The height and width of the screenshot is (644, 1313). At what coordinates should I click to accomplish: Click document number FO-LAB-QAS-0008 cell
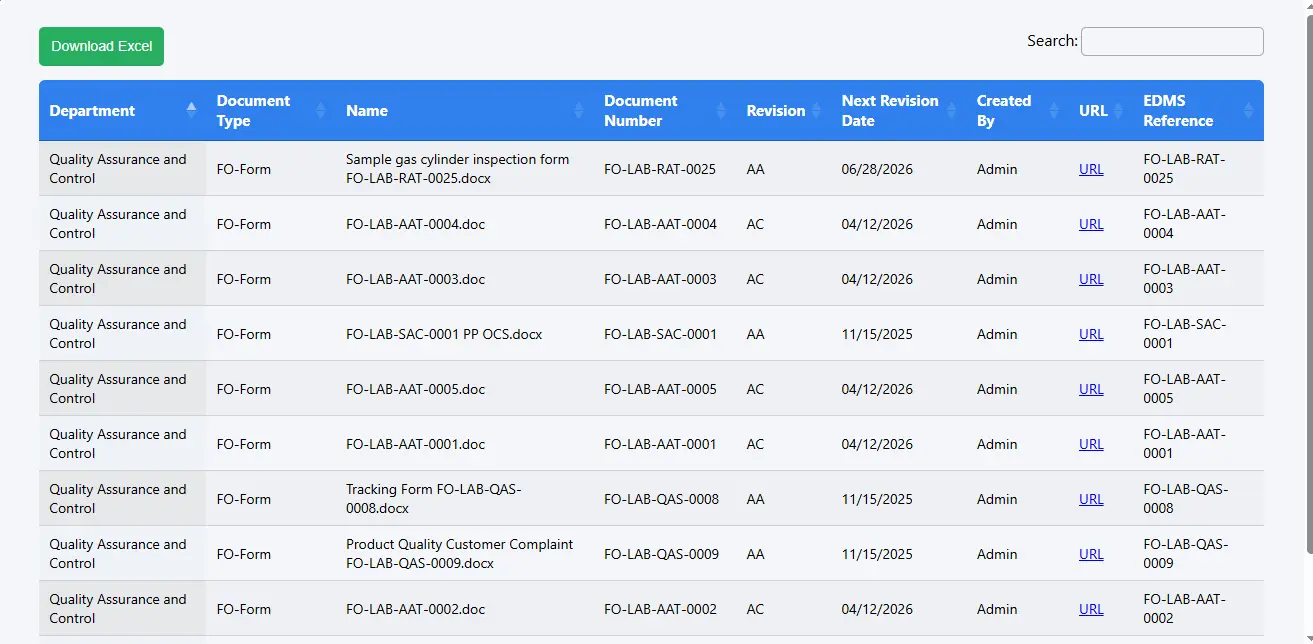[x=661, y=499]
